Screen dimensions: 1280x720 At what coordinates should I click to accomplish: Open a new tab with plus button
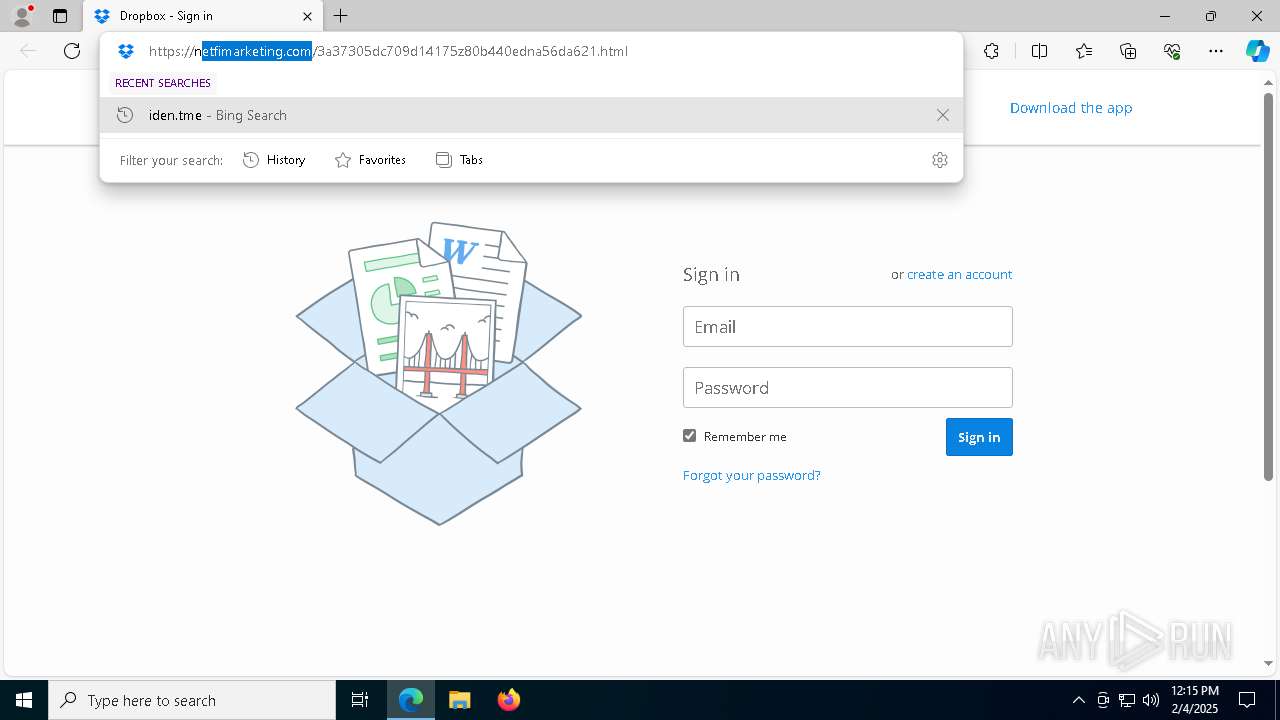click(x=341, y=16)
